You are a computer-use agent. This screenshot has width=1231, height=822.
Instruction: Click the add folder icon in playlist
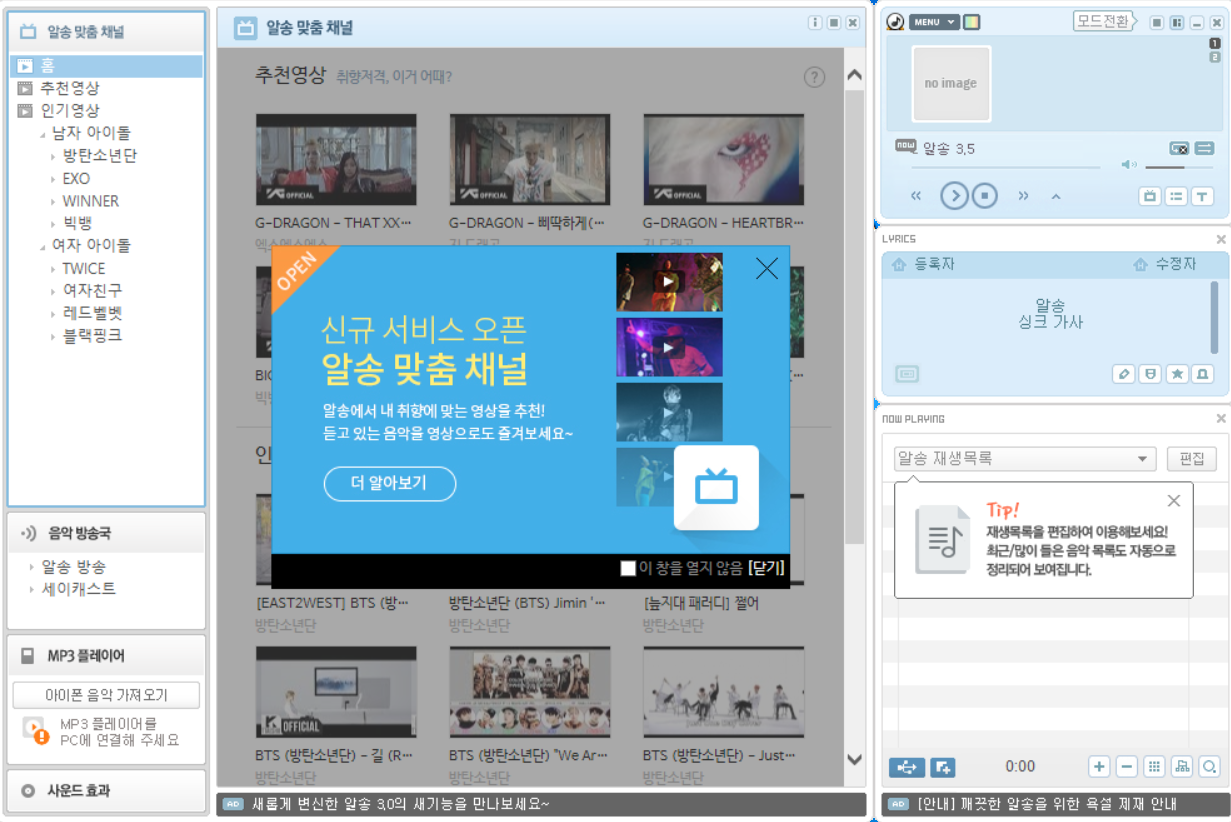pos(942,767)
